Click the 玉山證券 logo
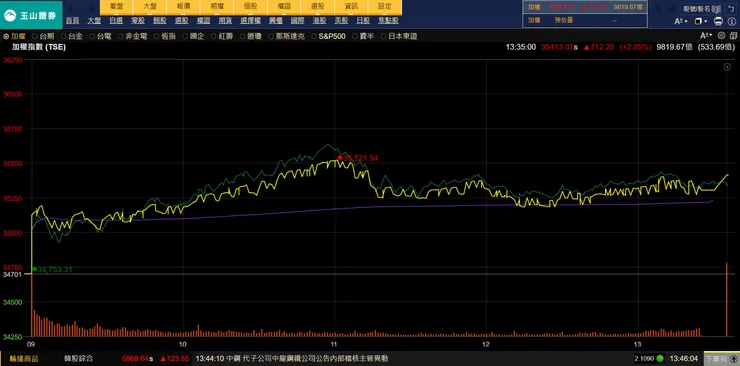Image resolution: width=740 pixels, height=366 pixels. coord(31,15)
